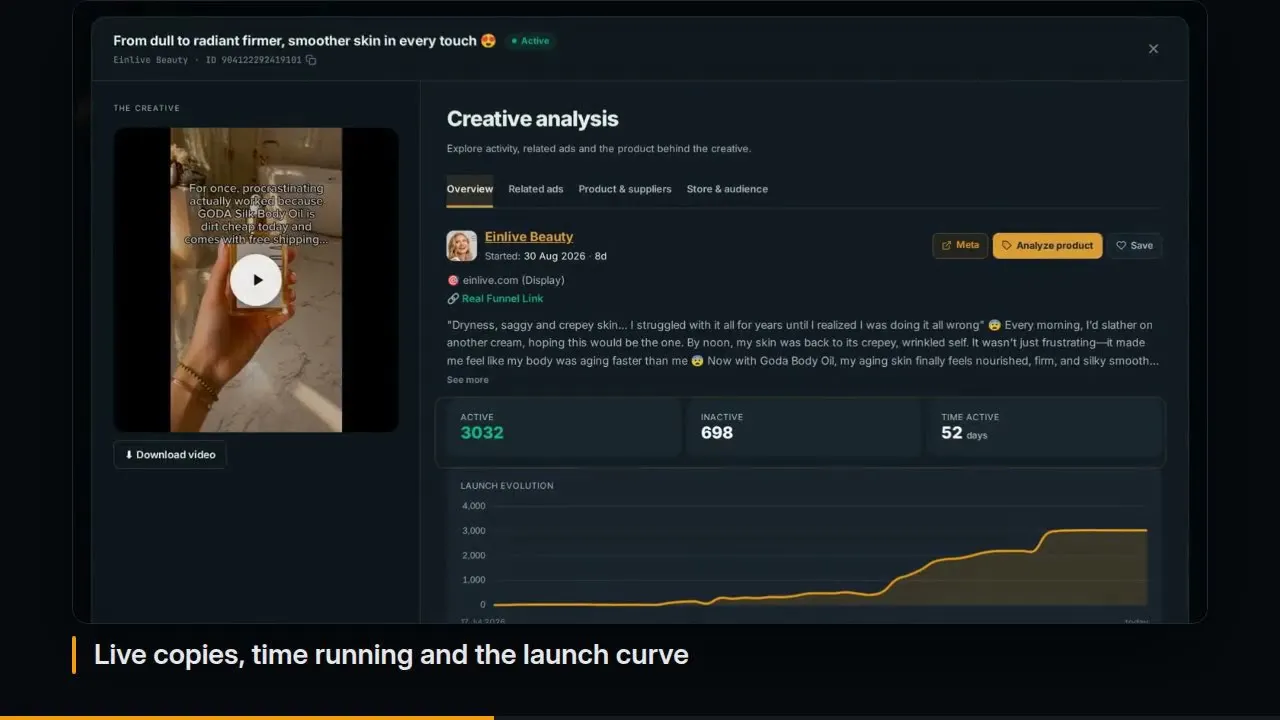Screen dimensions: 1280x720
Task: Click the Inactive count 698
Action: (x=717, y=433)
